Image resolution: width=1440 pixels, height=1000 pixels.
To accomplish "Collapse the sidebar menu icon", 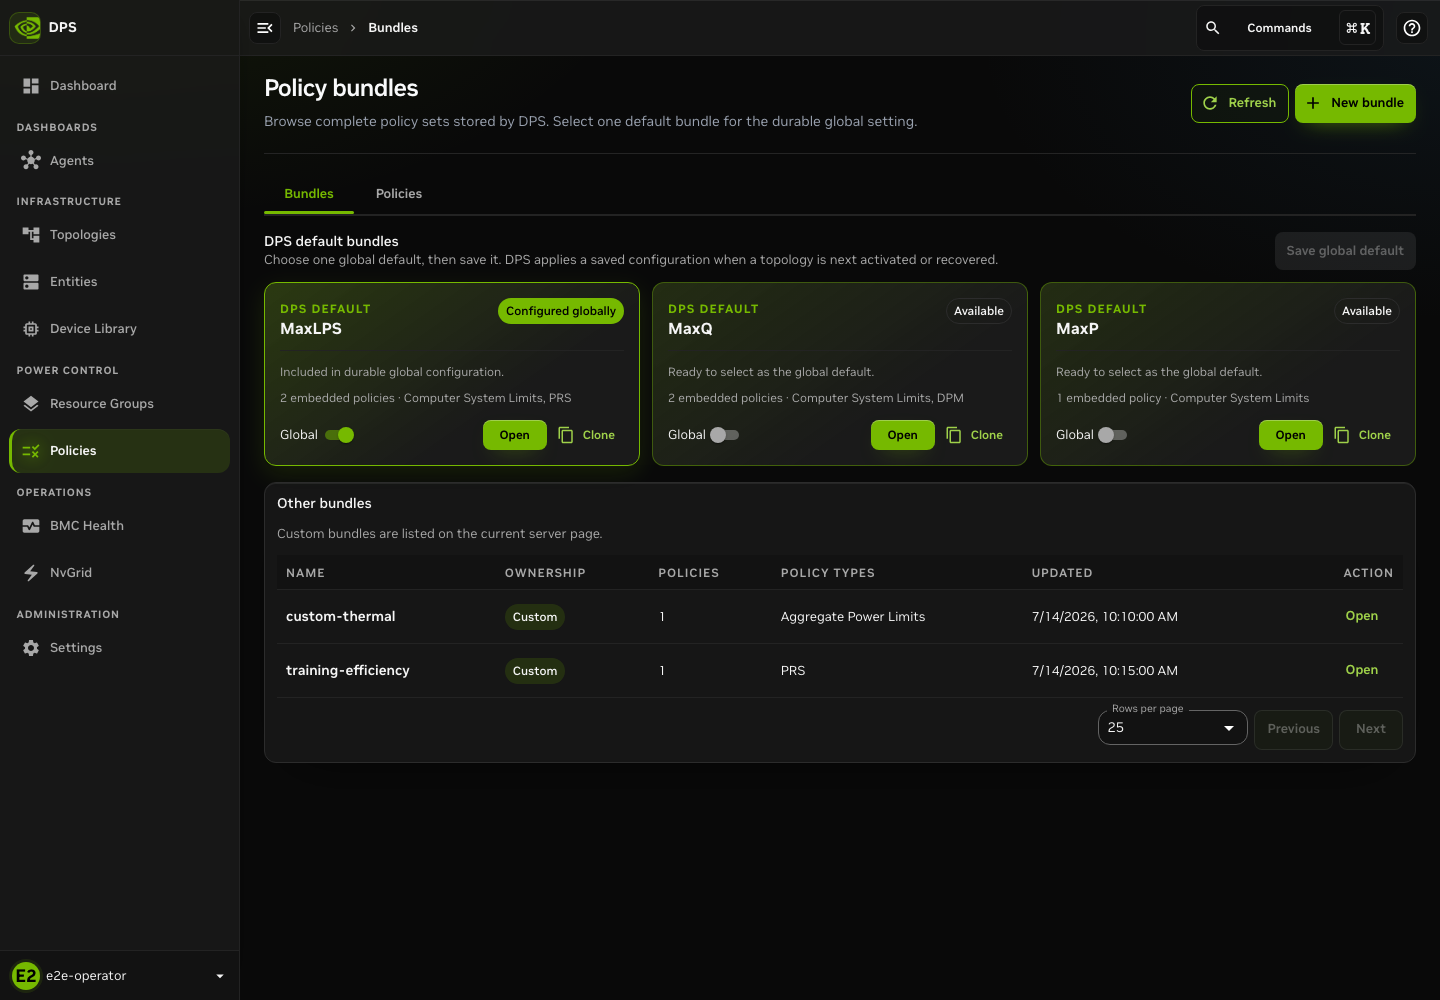I will 265,28.
